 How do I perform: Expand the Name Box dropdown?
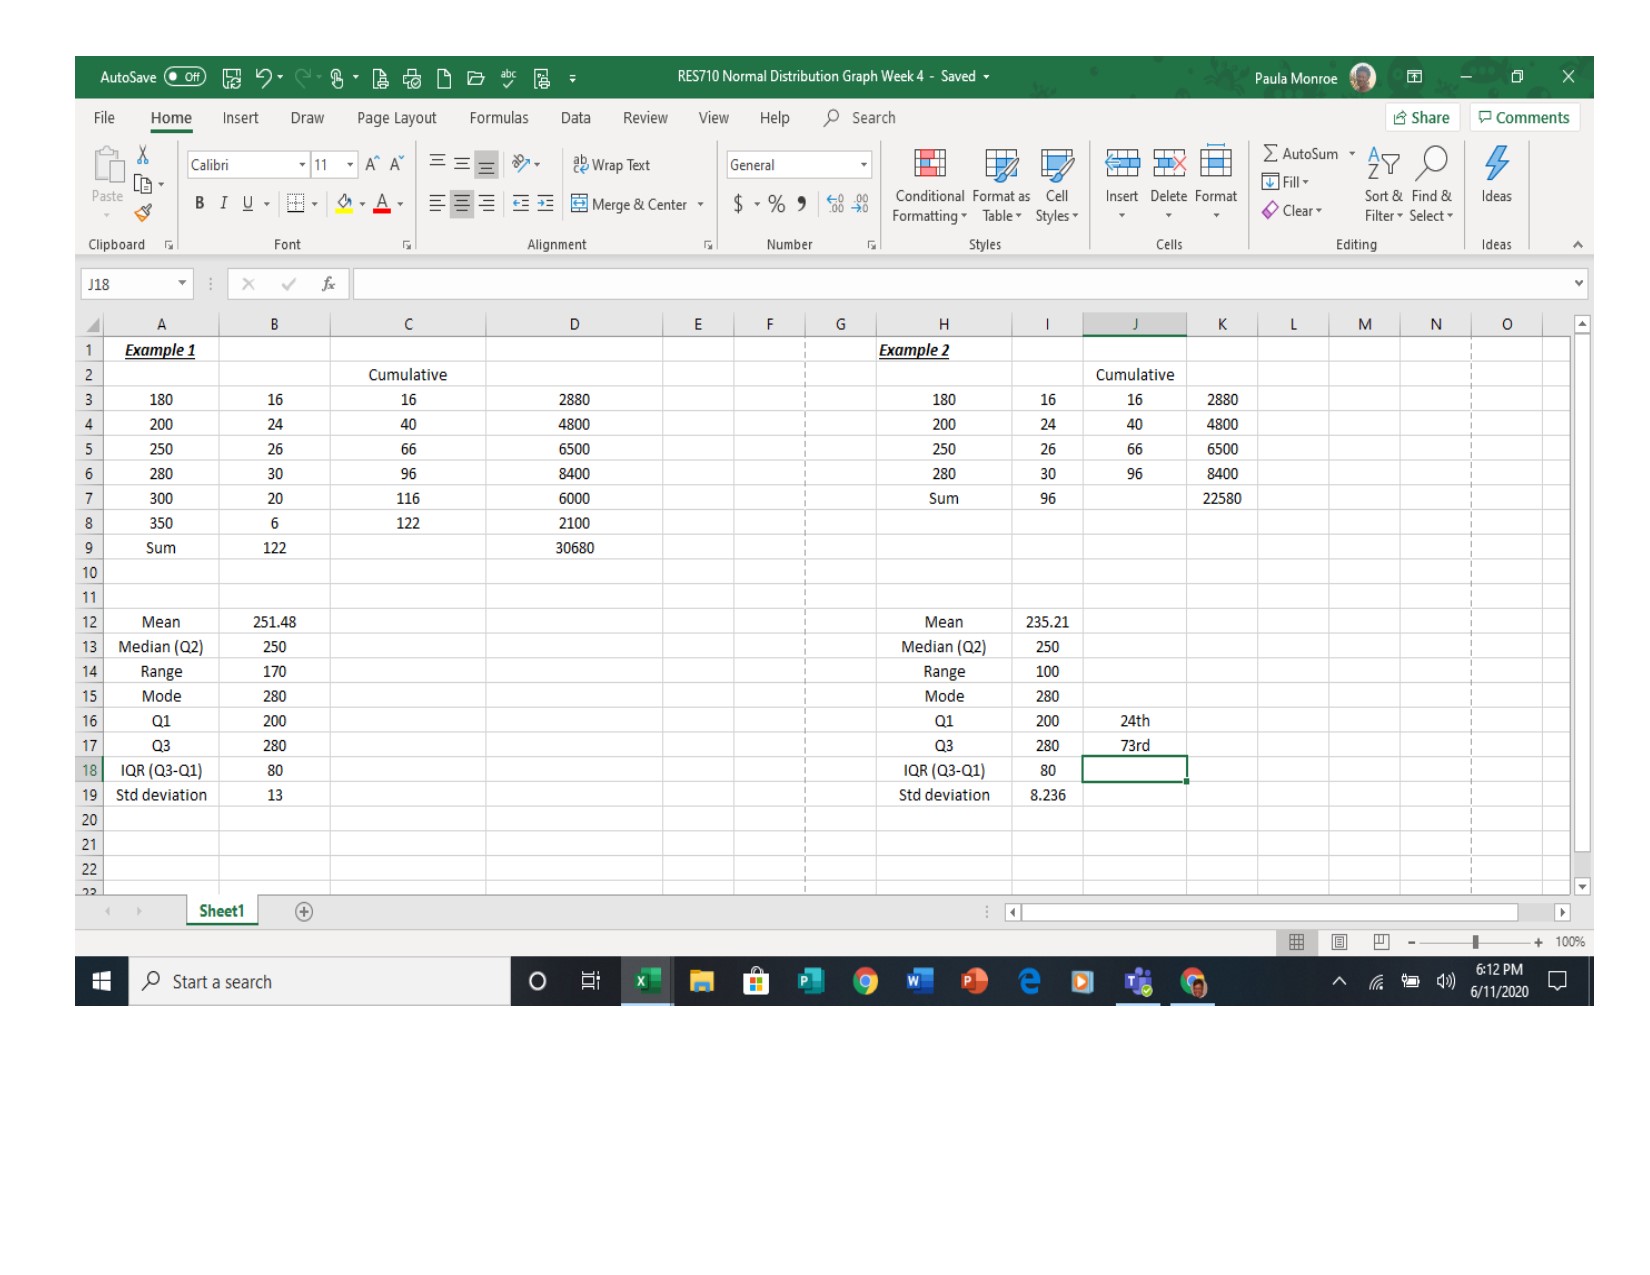pos(182,284)
